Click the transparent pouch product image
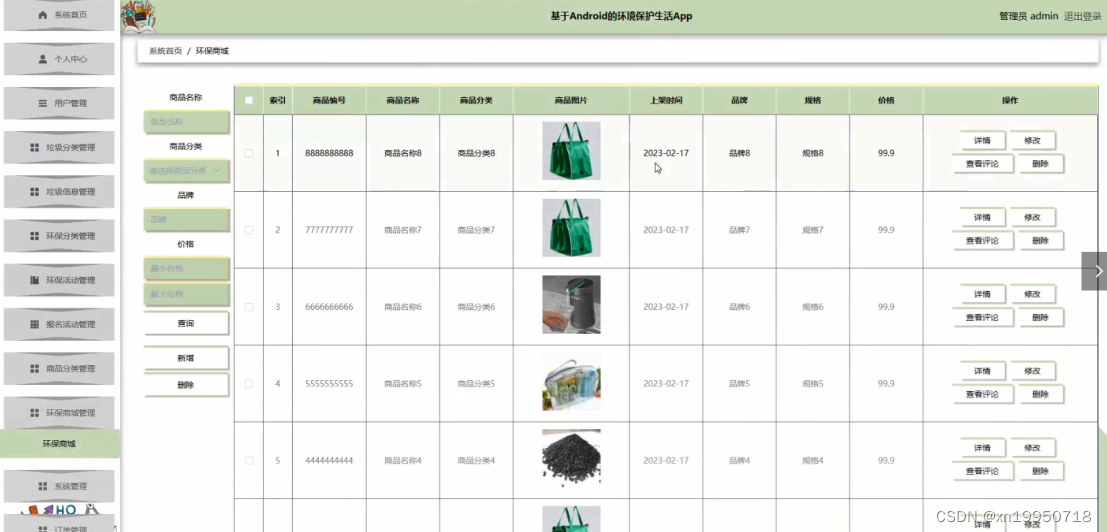 571,382
